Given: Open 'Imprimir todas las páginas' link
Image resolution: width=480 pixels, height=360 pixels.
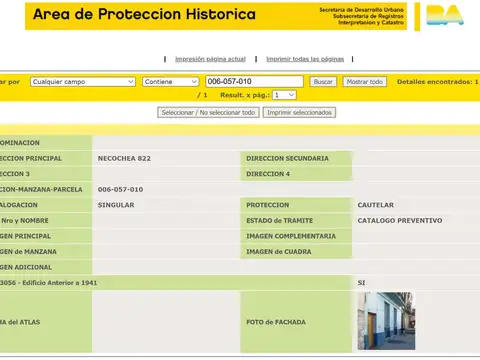Looking at the screenshot, I should 305,59.
